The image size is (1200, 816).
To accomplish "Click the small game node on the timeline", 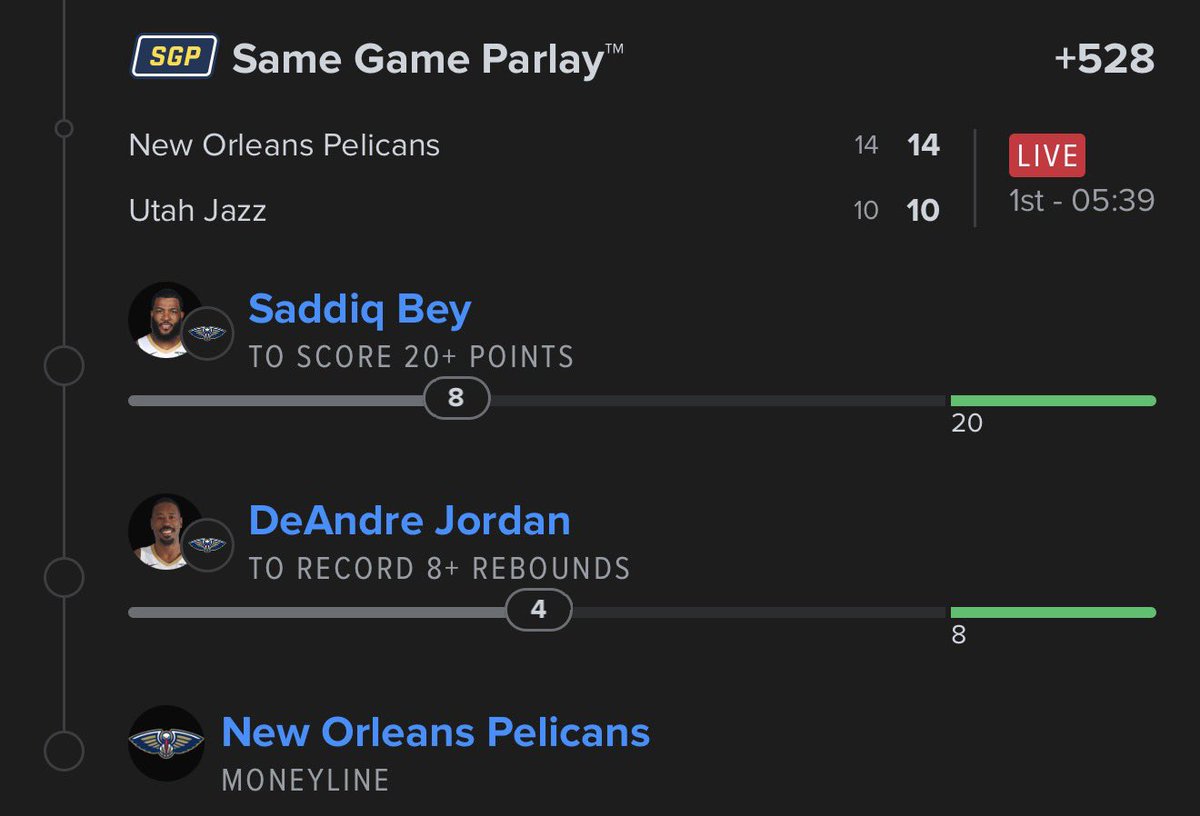I will point(64,128).
